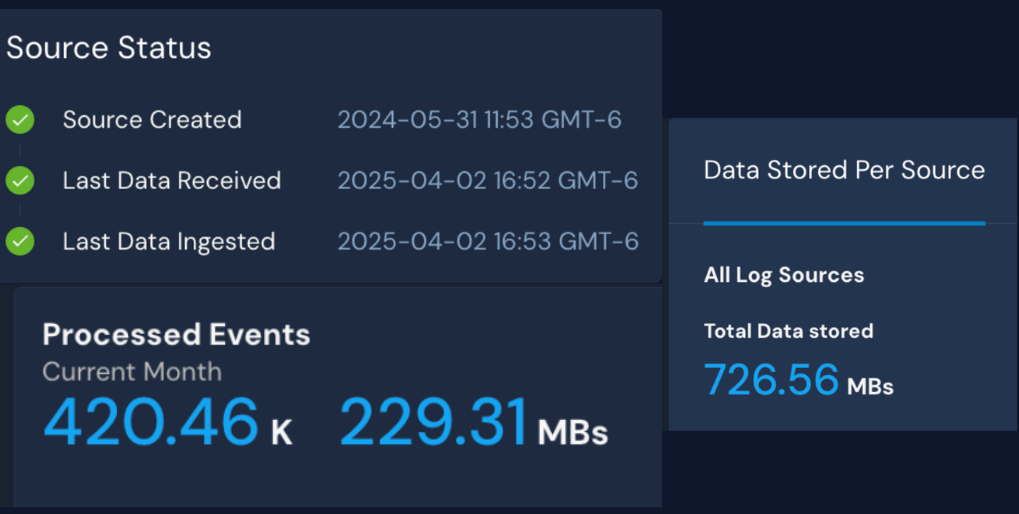This screenshot has width=1019, height=514.
Task: Click the K unit after 420.46
Action: 281,432
